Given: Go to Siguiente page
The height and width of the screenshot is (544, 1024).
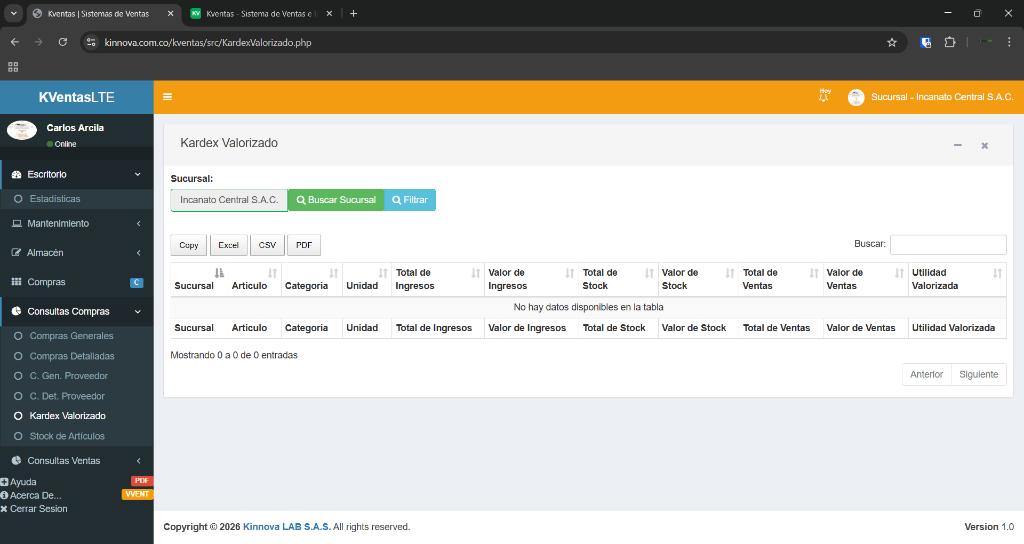Looking at the screenshot, I should 978,374.
